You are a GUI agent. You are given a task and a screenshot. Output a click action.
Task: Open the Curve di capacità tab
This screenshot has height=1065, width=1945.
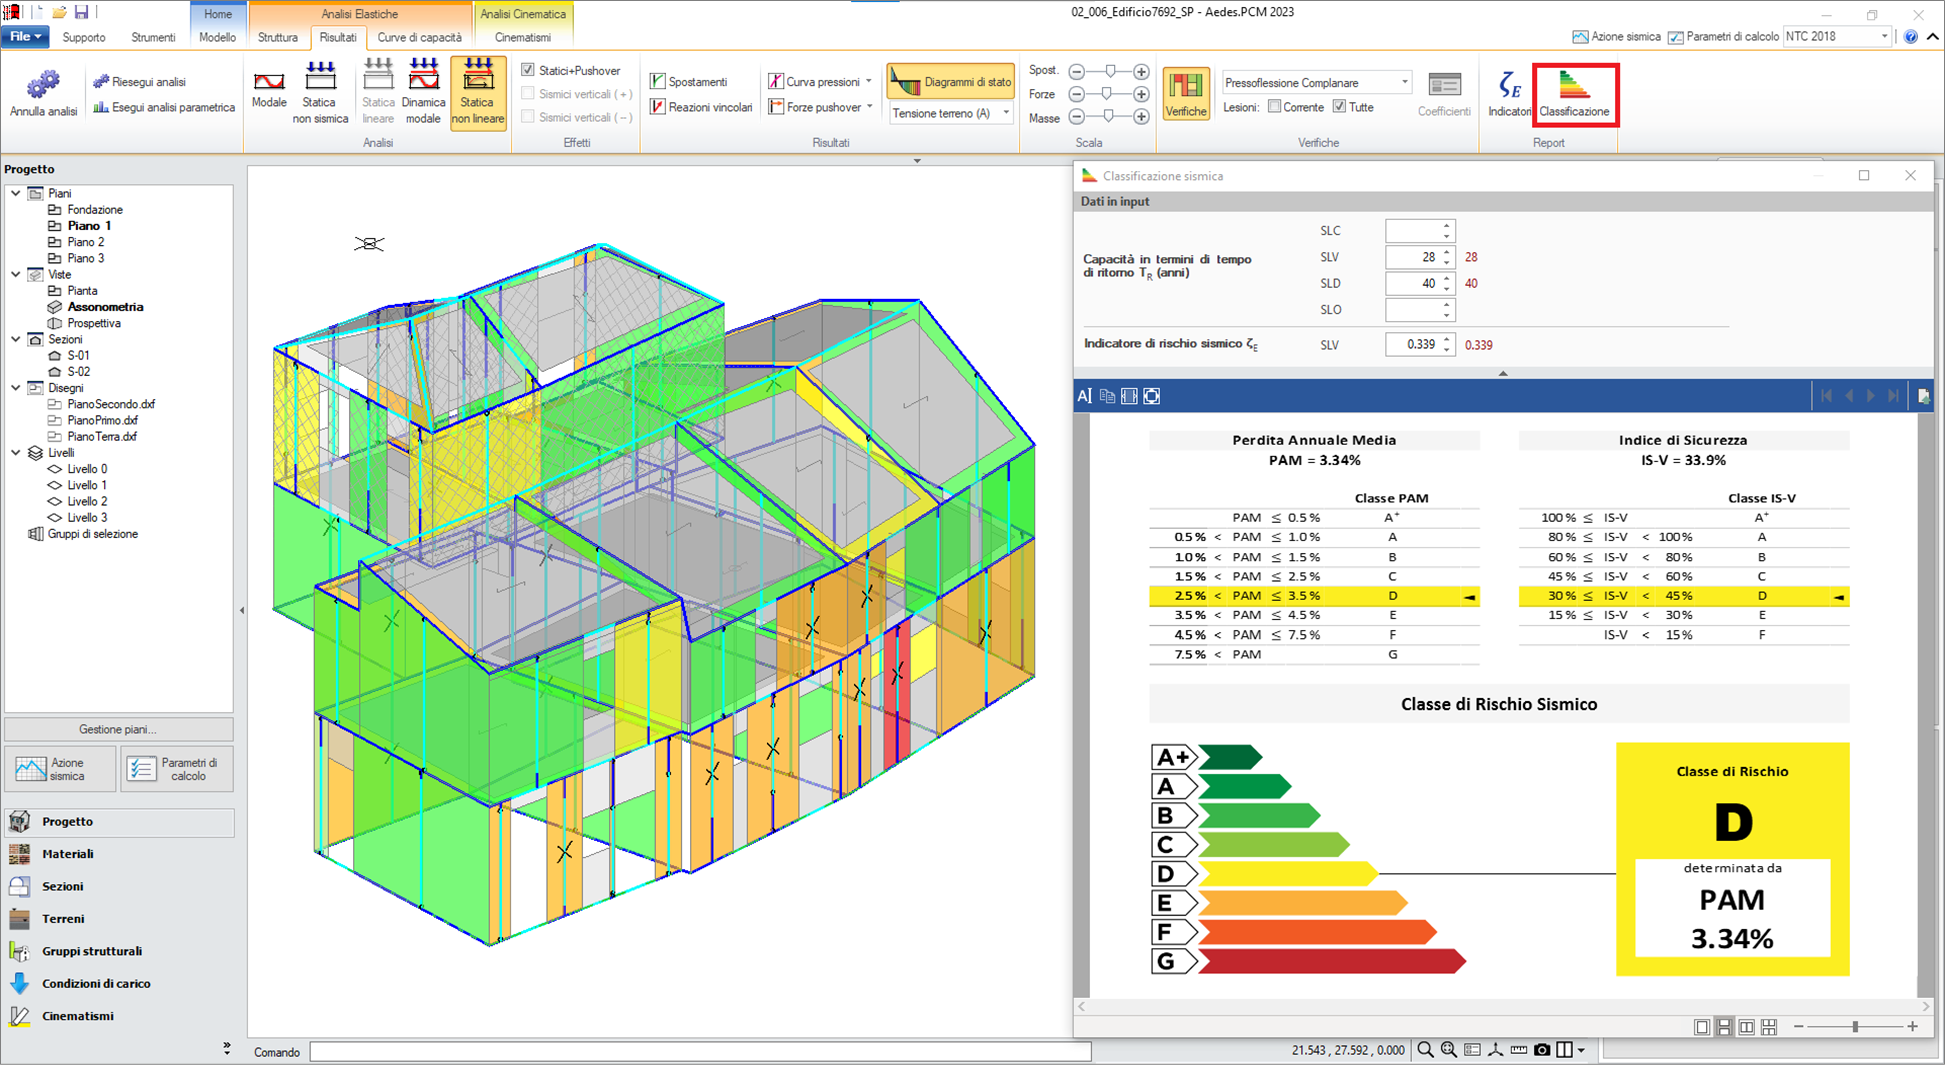(x=419, y=37)
